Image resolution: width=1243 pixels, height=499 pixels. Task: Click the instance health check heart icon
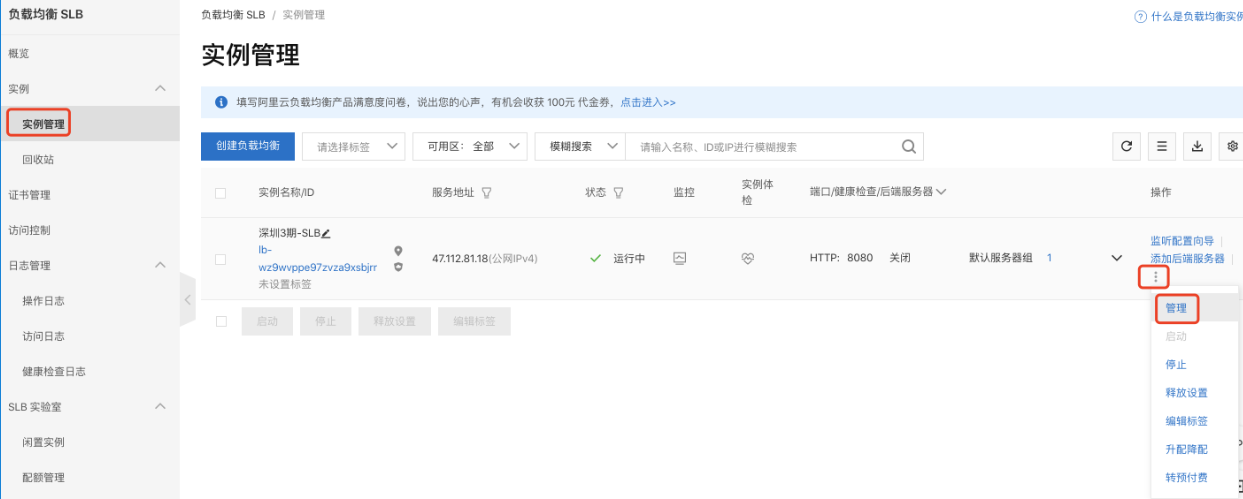[x=747, y=258]
